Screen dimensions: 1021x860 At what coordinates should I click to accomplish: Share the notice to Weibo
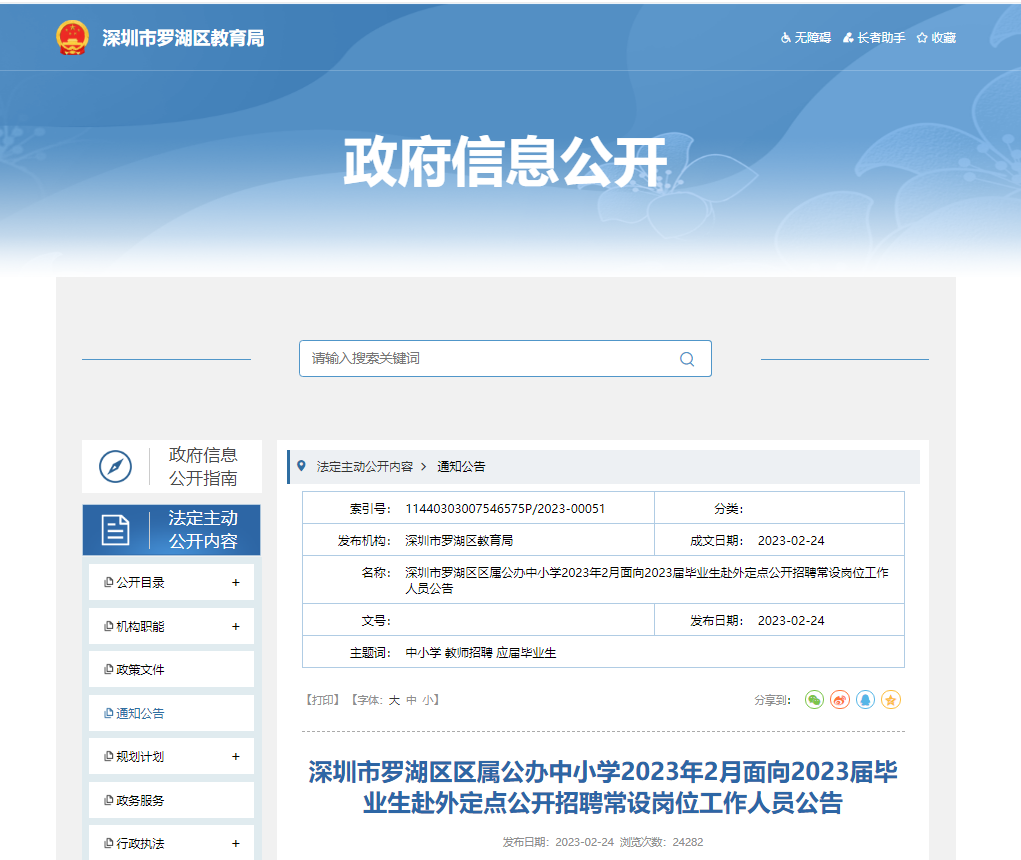(840, 700)
